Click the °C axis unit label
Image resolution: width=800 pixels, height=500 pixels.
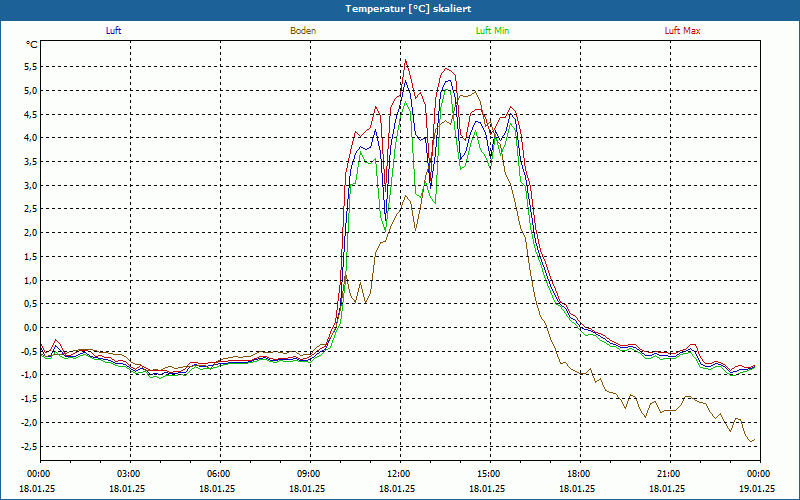point(32,45)
